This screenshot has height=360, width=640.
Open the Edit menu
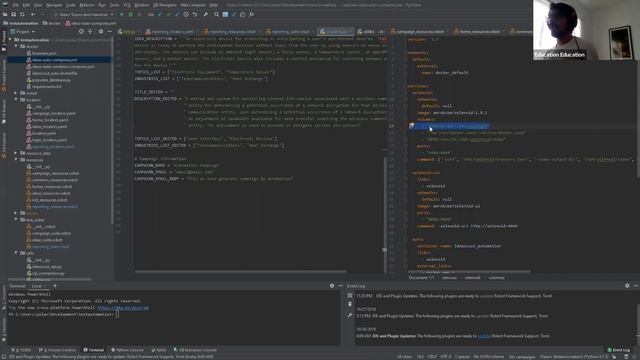click(x=26, y=5)
